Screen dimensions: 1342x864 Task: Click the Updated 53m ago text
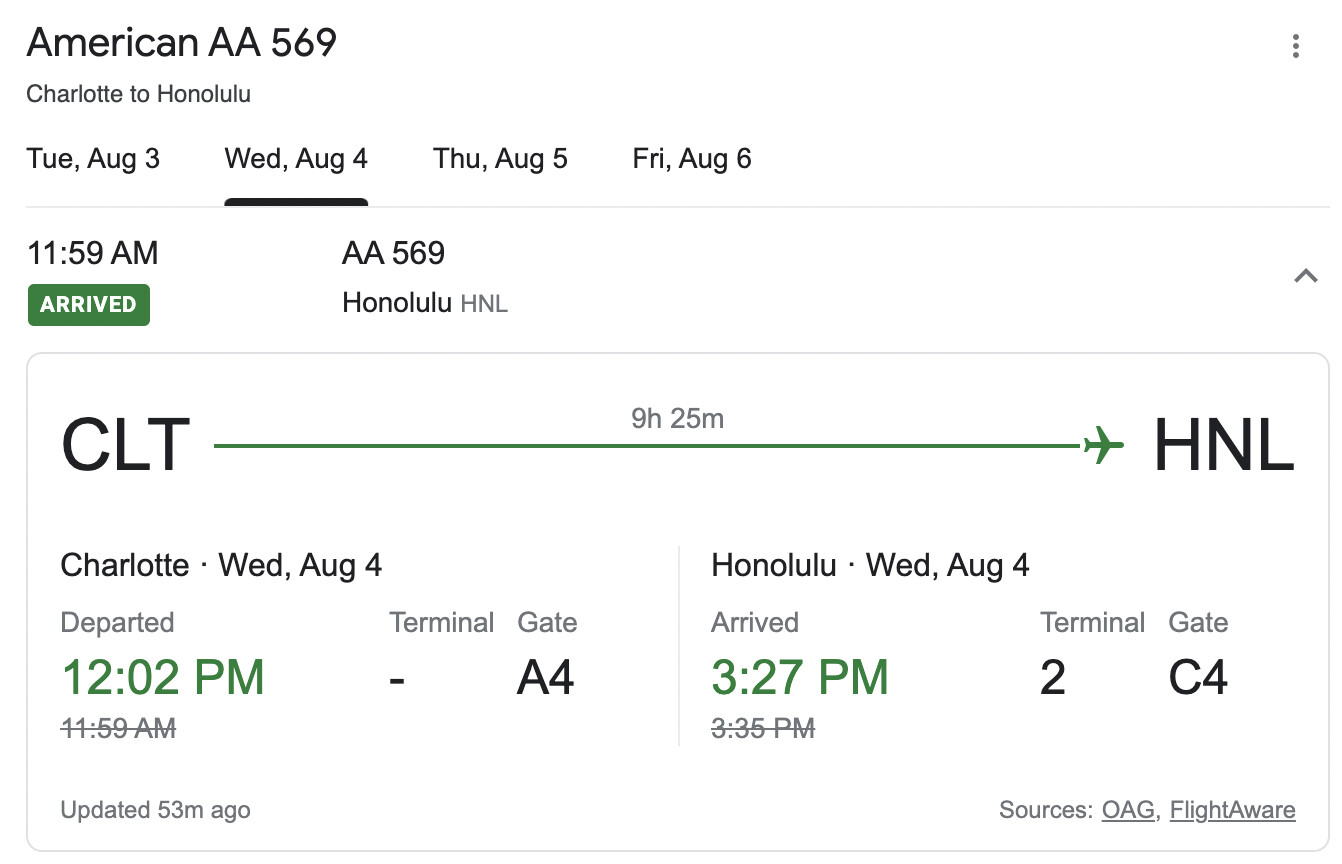(x=156, y=810)
